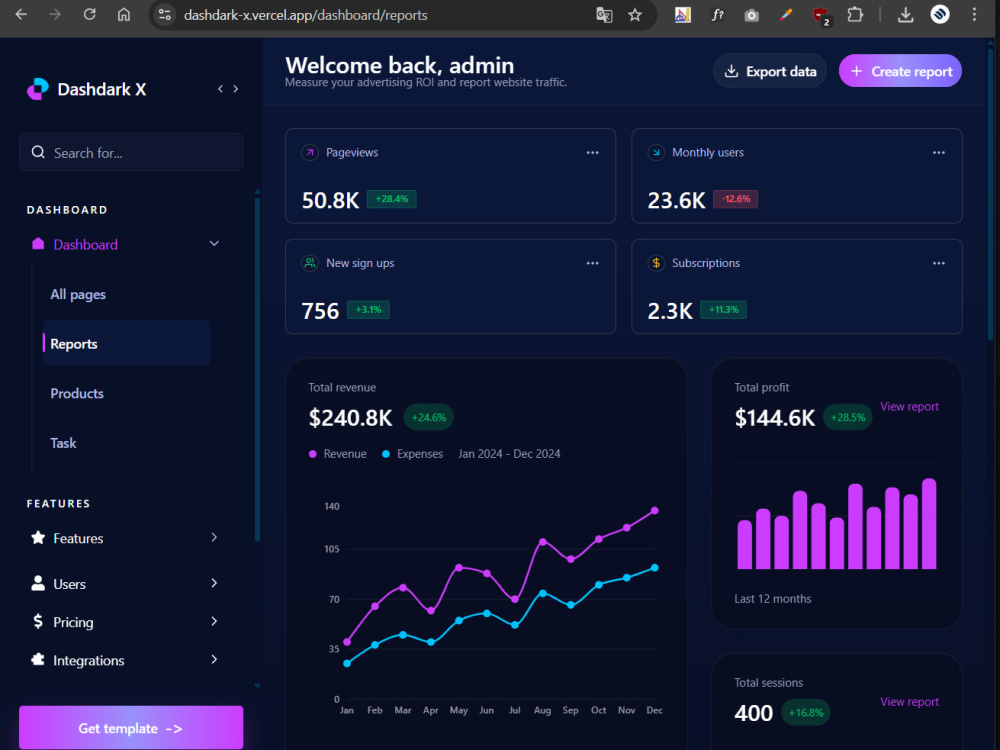This screenshot has width=1000, height=750.
Task: Focus the Search for... input field
Action: [x=131, y=152]
